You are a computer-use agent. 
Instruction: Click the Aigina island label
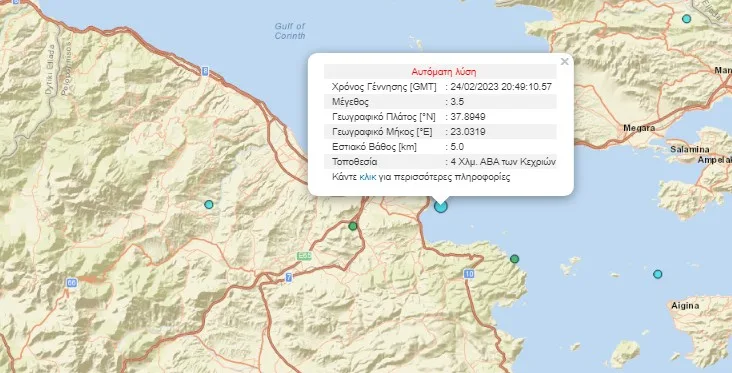tap(685, 306)
